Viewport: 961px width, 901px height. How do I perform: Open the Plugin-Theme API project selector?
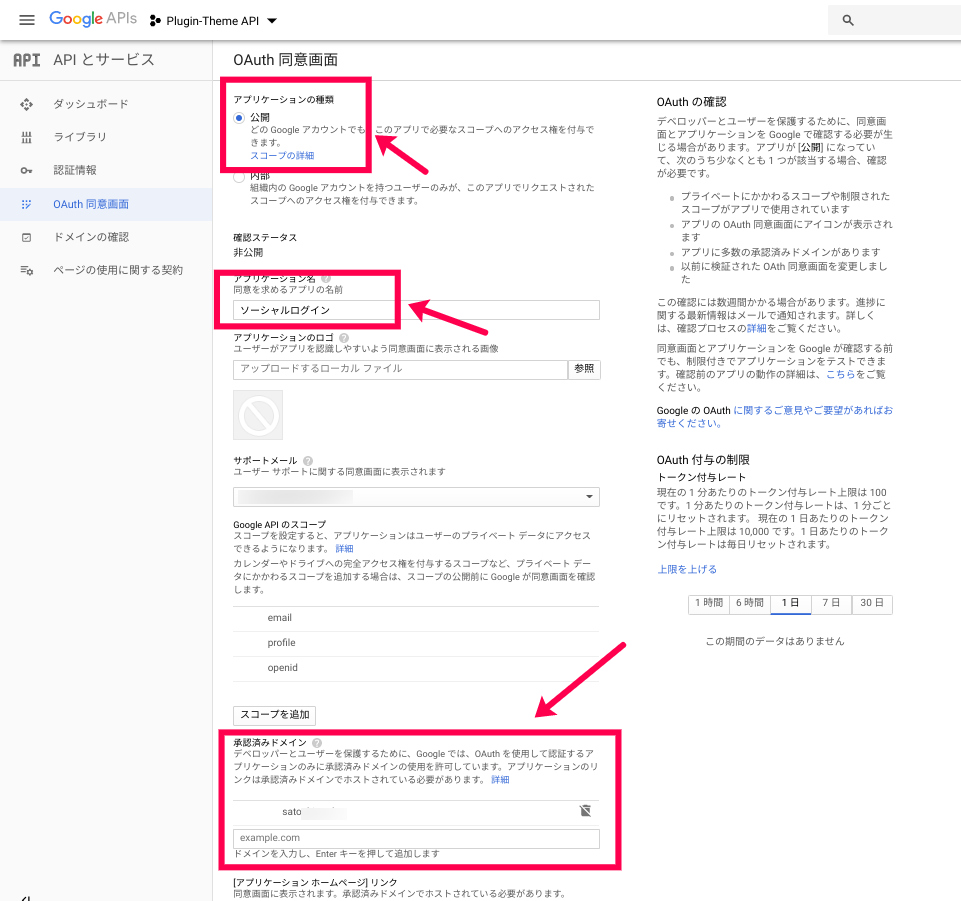coord(213,21)
